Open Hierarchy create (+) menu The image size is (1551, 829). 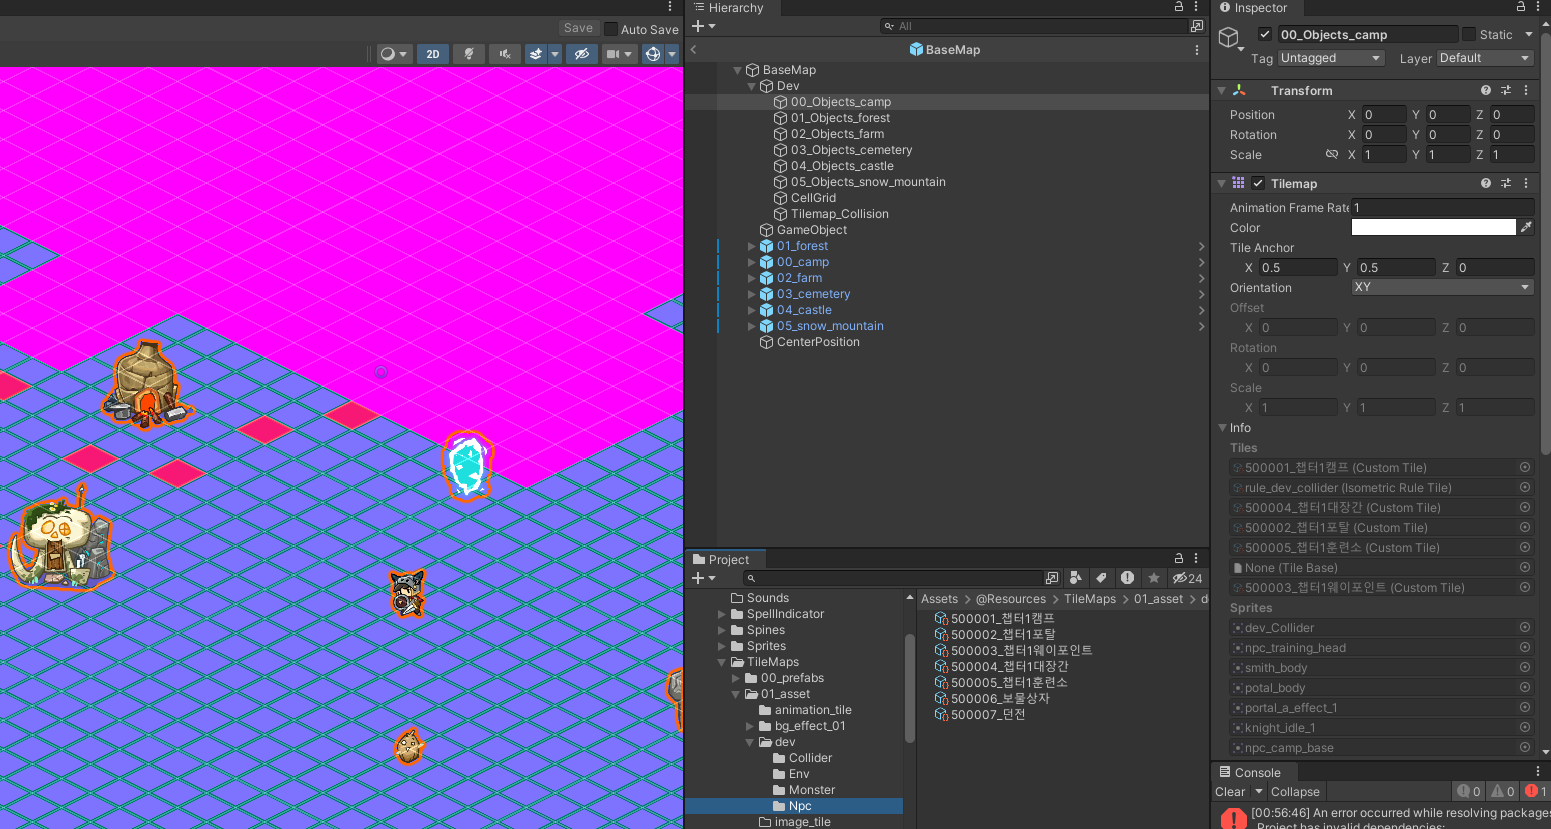pyautogui.click(x=703, y=26)
